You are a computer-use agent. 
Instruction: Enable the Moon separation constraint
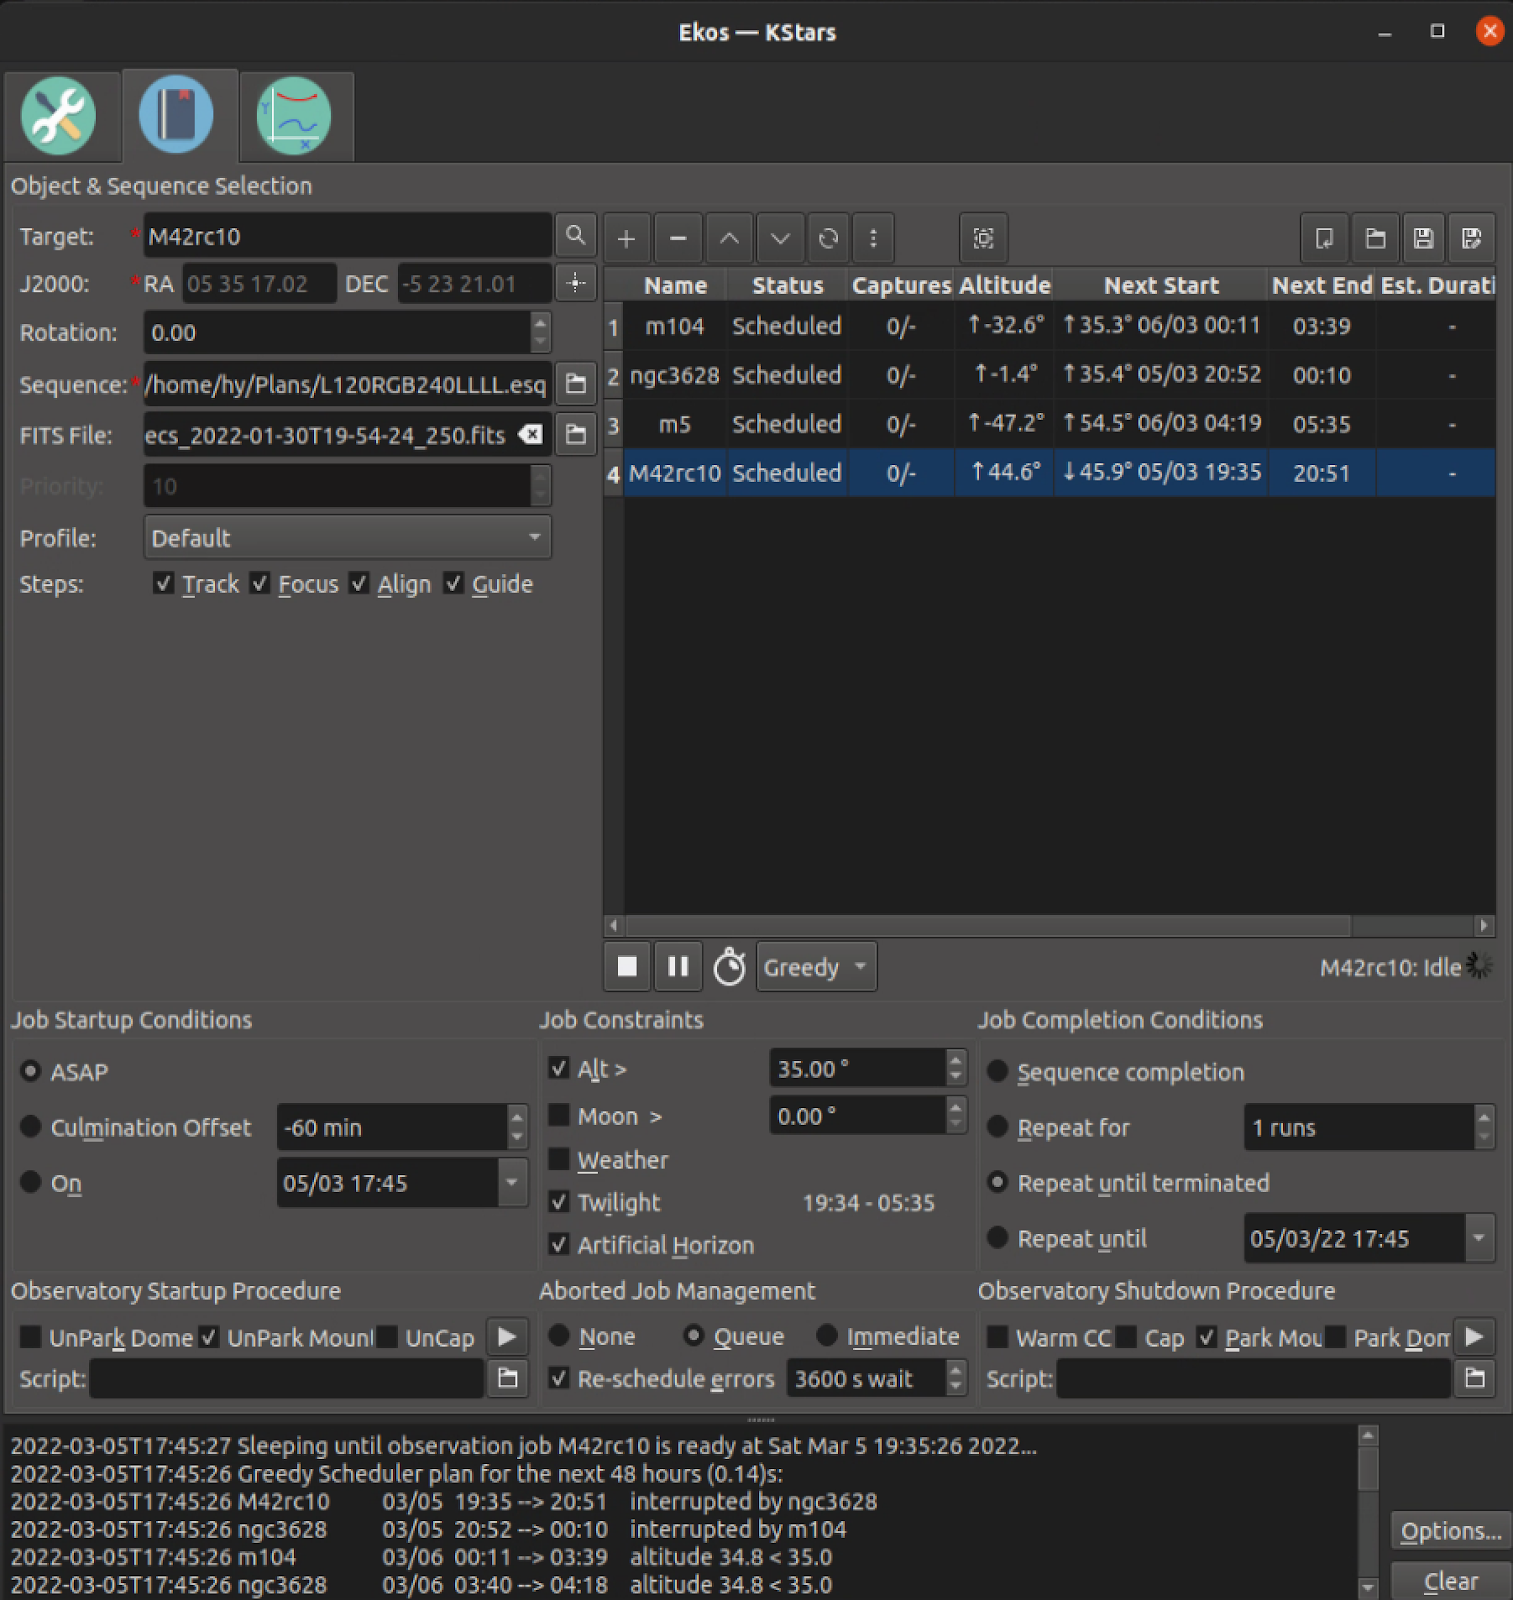559,1115
